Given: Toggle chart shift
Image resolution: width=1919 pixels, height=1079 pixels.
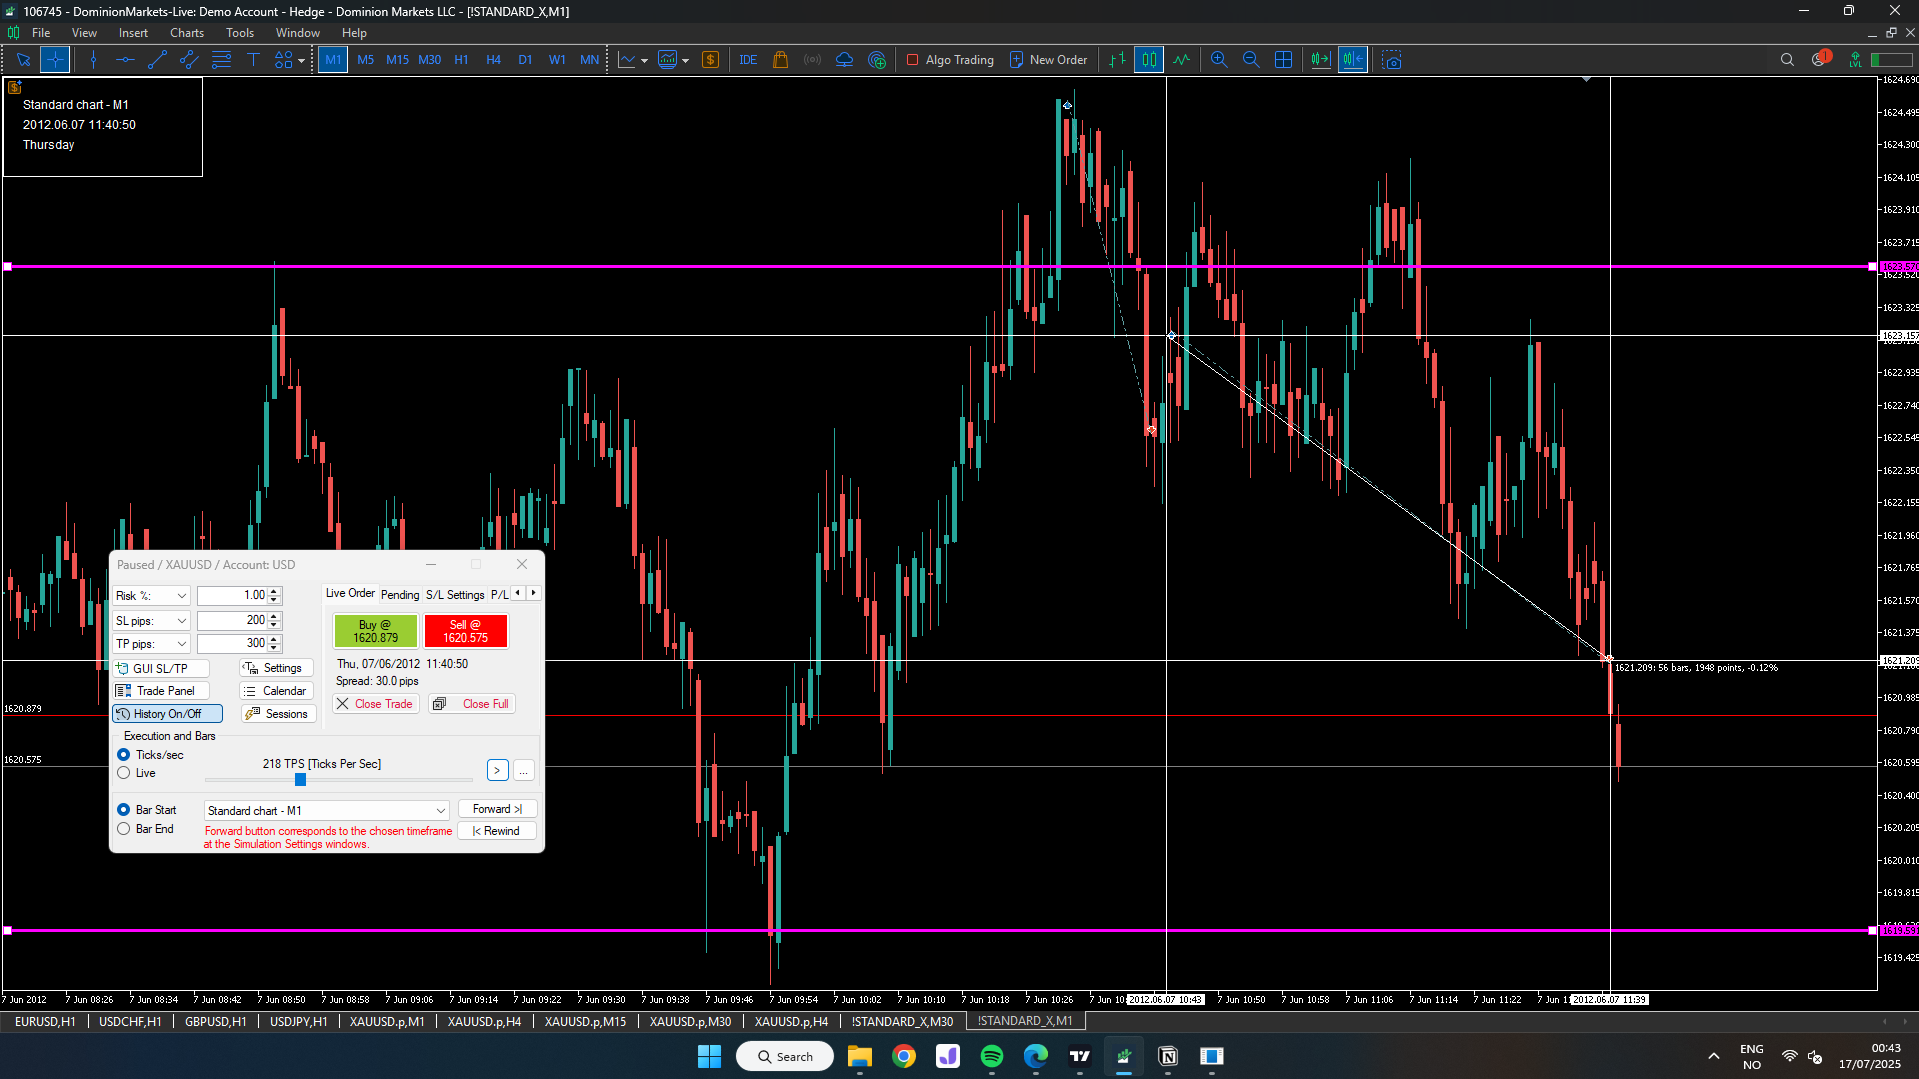Looking at the screenshot, I should pyautogui.click(x=1353, y=60).
